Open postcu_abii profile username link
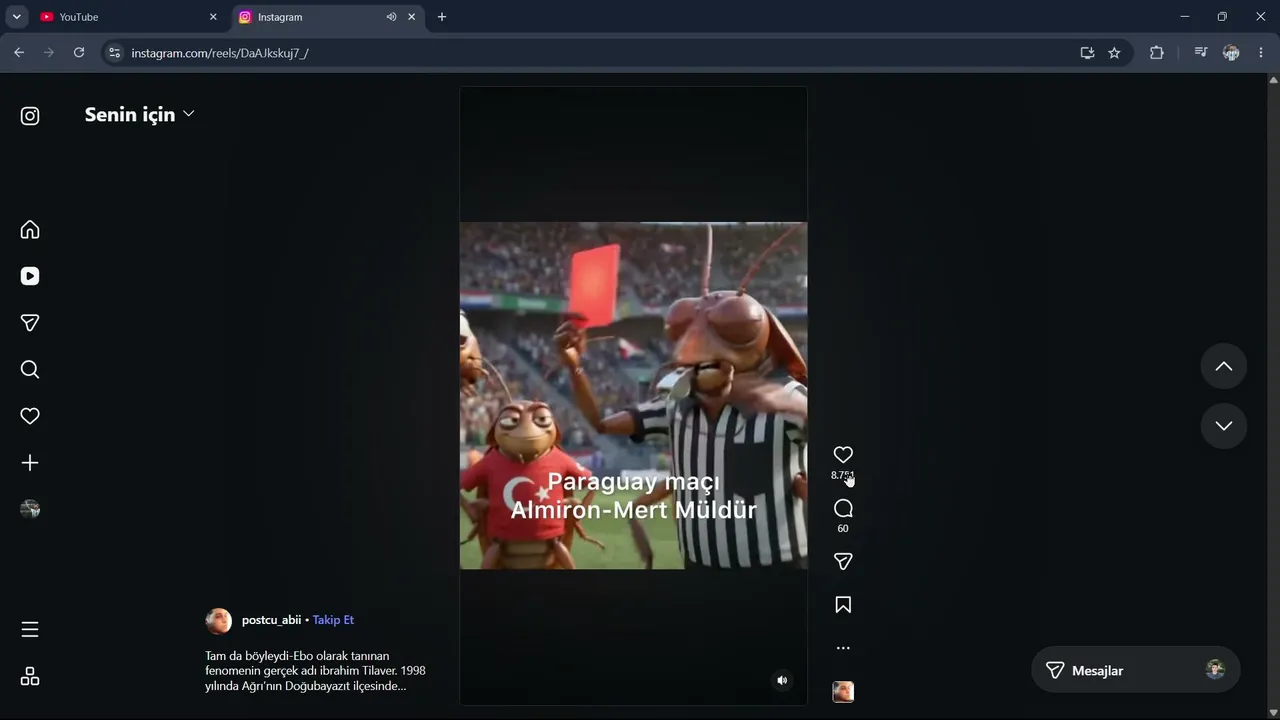The image size is (1280, 720). (x=271, y=620)
